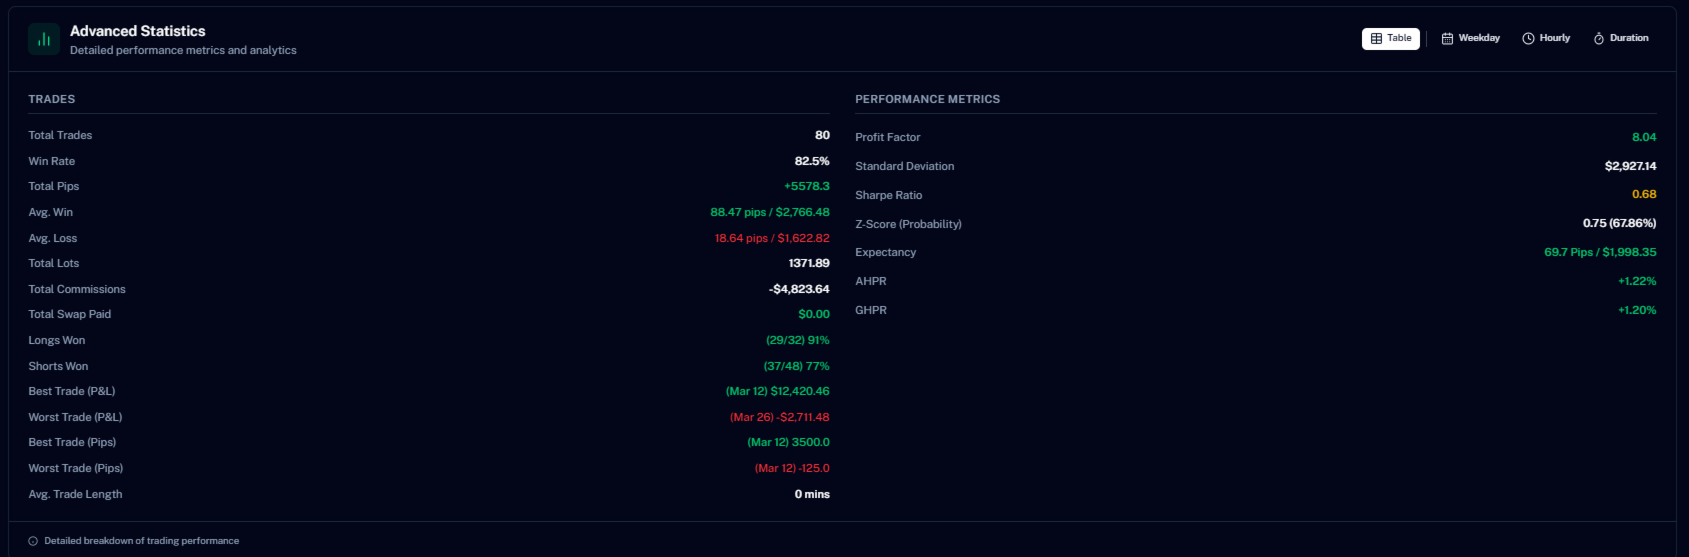
Task: Open the Duration view tab
Action: (x=1621, y=38)
